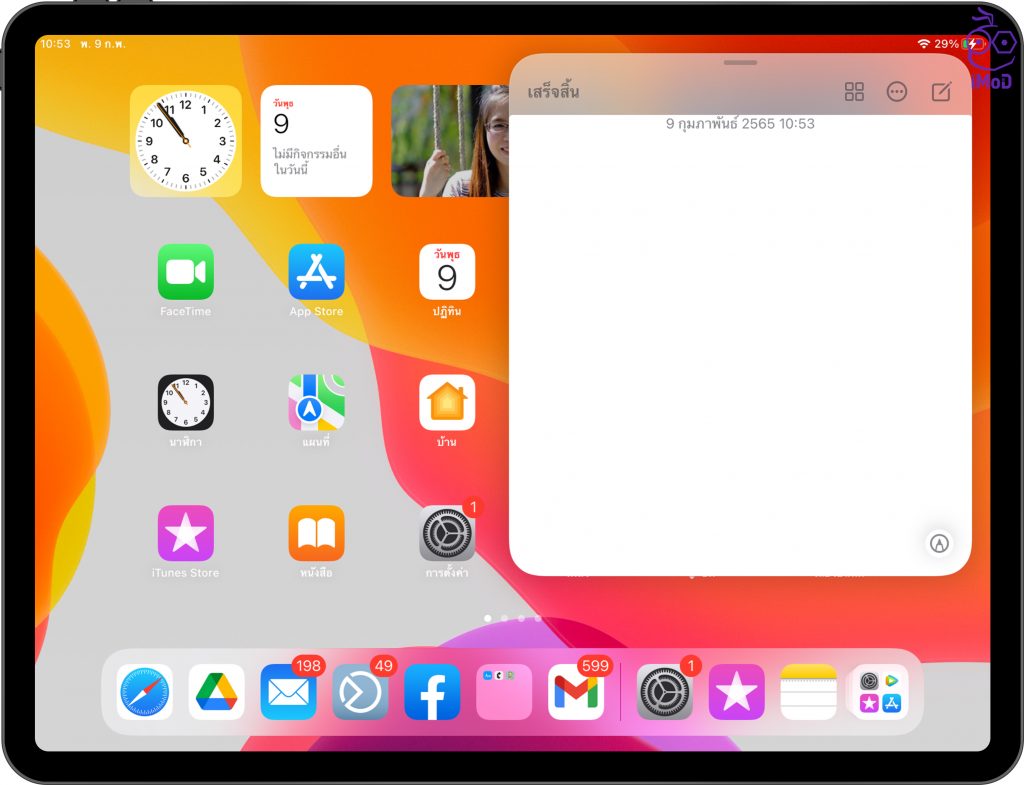Tap the markup pen tool icon

[x=938, y=543]
